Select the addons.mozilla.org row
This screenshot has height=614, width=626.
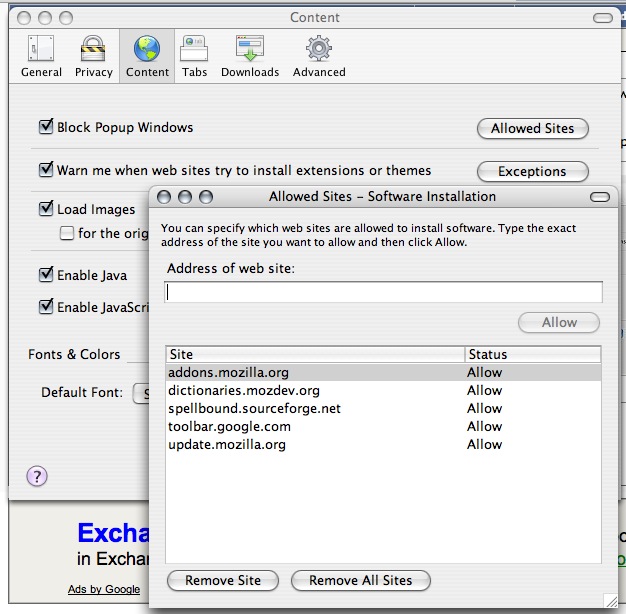click(x=383, y=372)
